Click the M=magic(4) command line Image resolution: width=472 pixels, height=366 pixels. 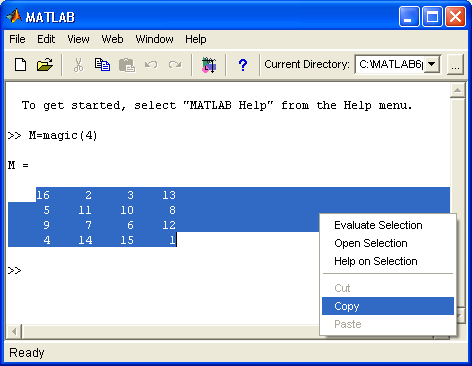(x=53, y=135)
